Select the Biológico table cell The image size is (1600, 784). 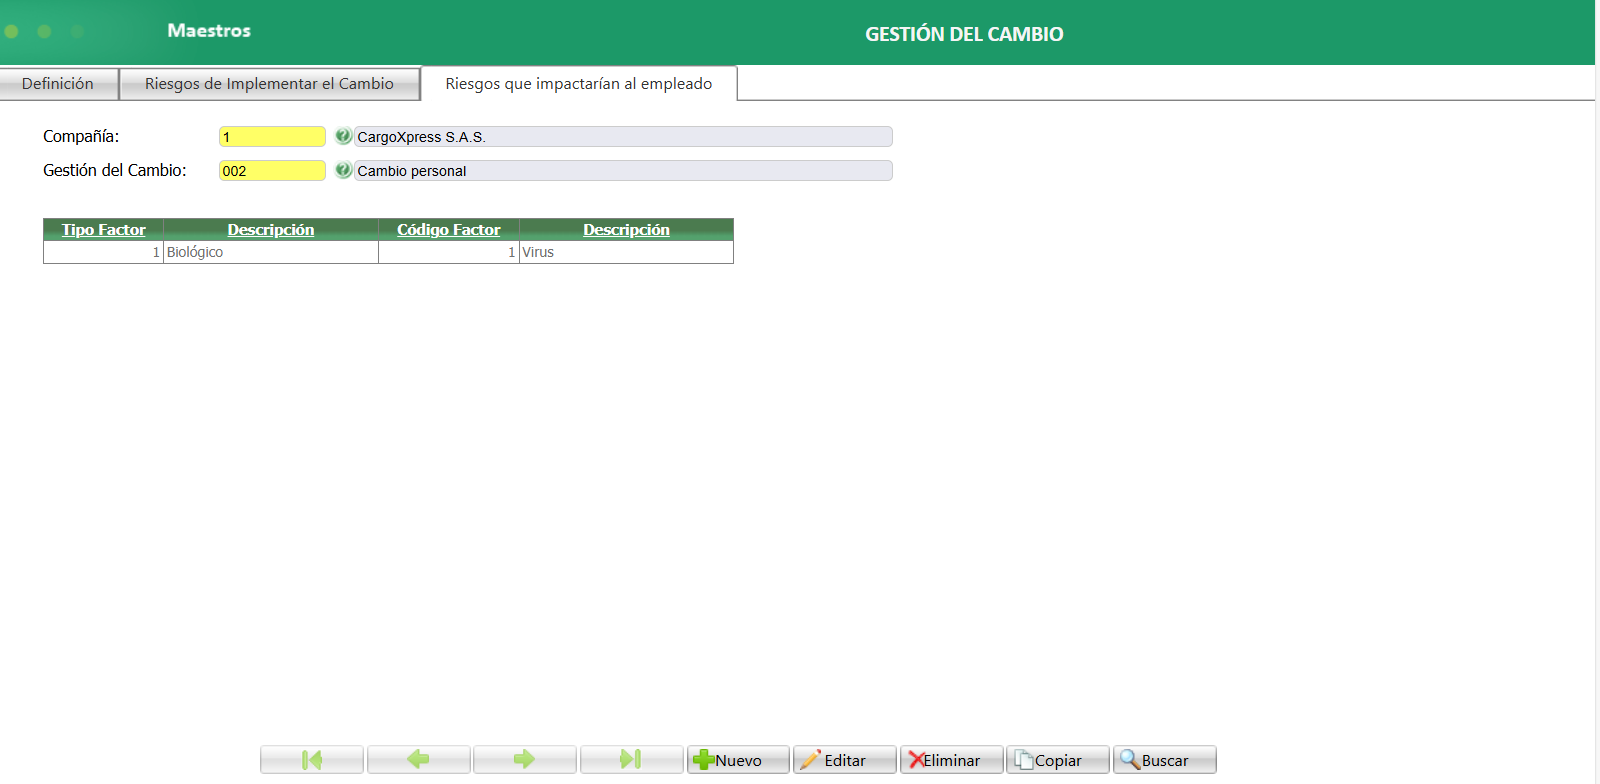pos(271,252)
